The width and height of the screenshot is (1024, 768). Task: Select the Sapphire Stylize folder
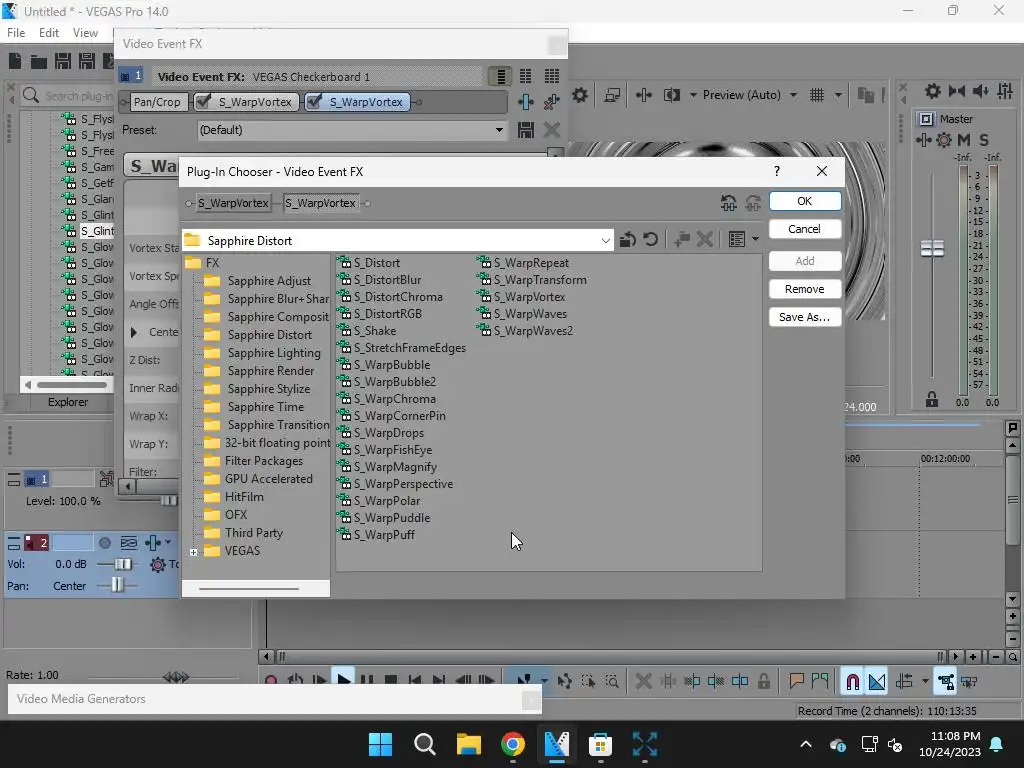point(269,389)
